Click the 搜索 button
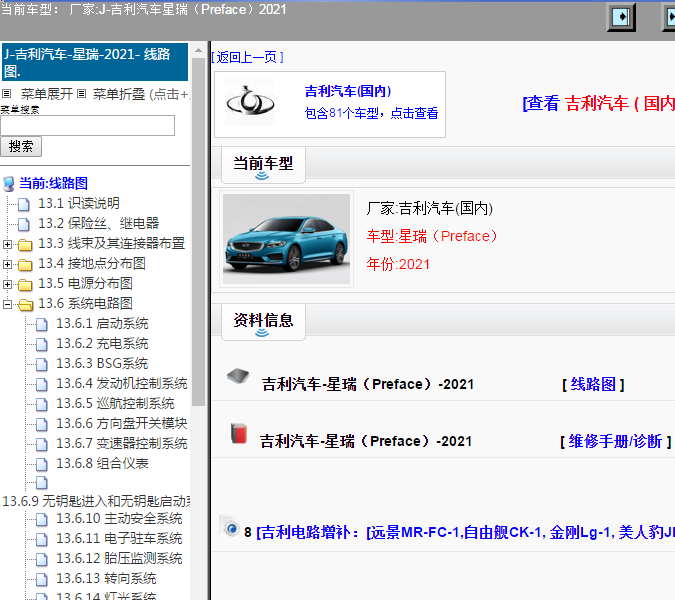 [x=21, y=147]
